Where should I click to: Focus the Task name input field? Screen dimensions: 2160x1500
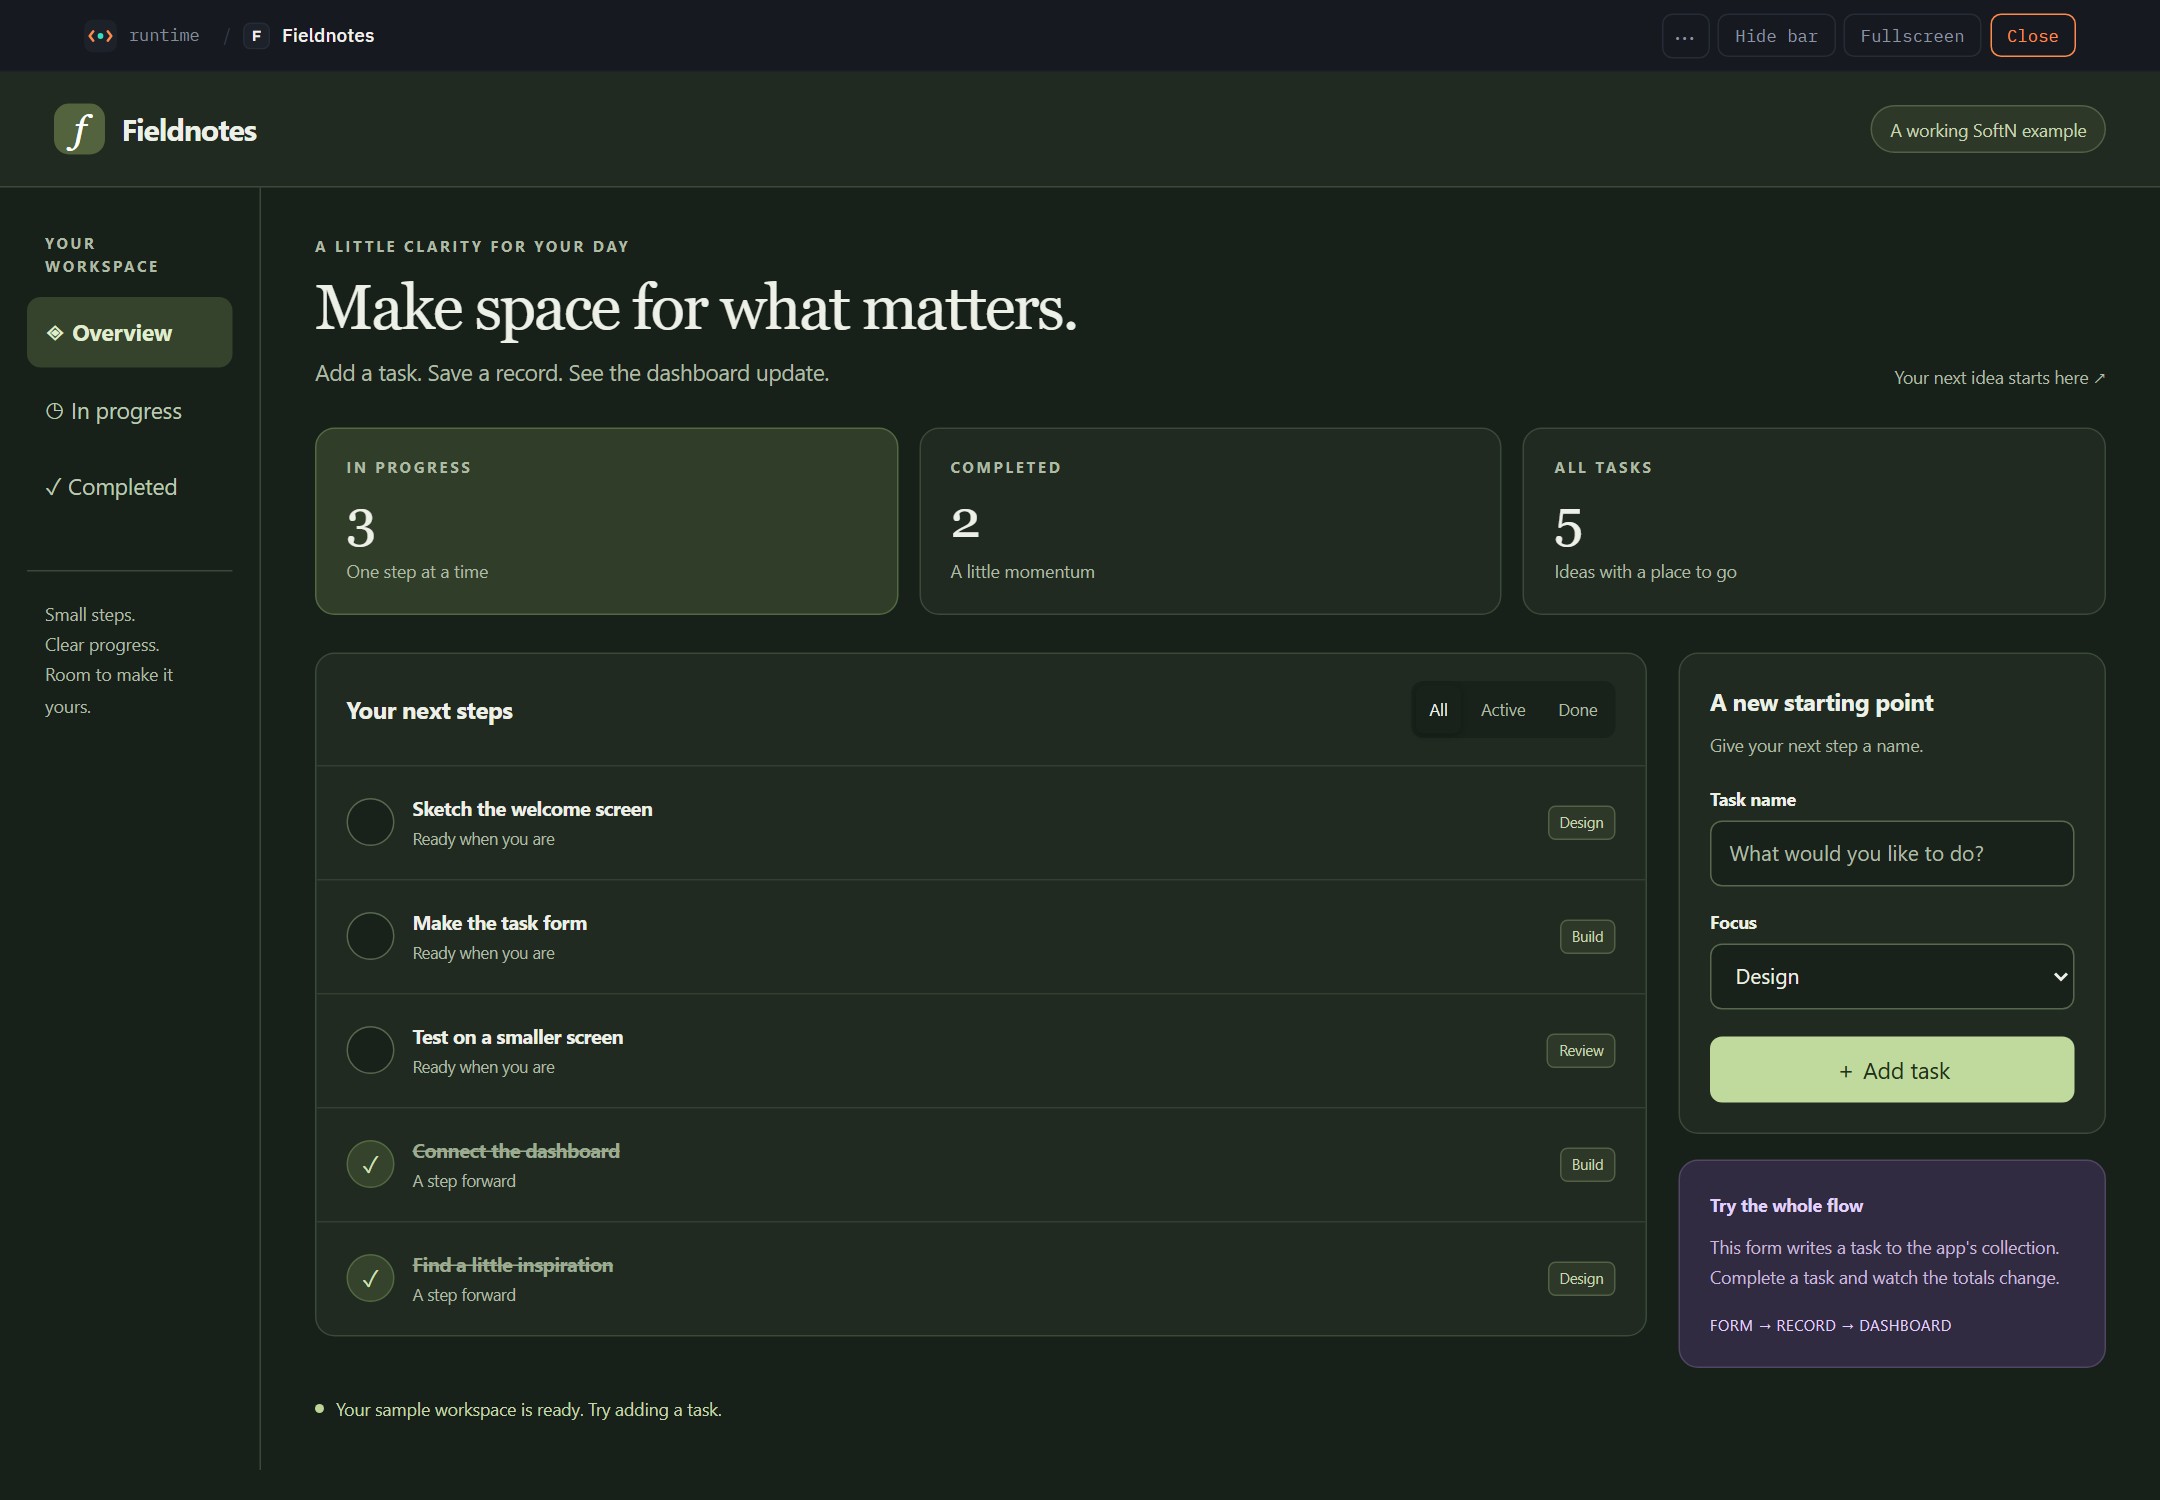1891,854
